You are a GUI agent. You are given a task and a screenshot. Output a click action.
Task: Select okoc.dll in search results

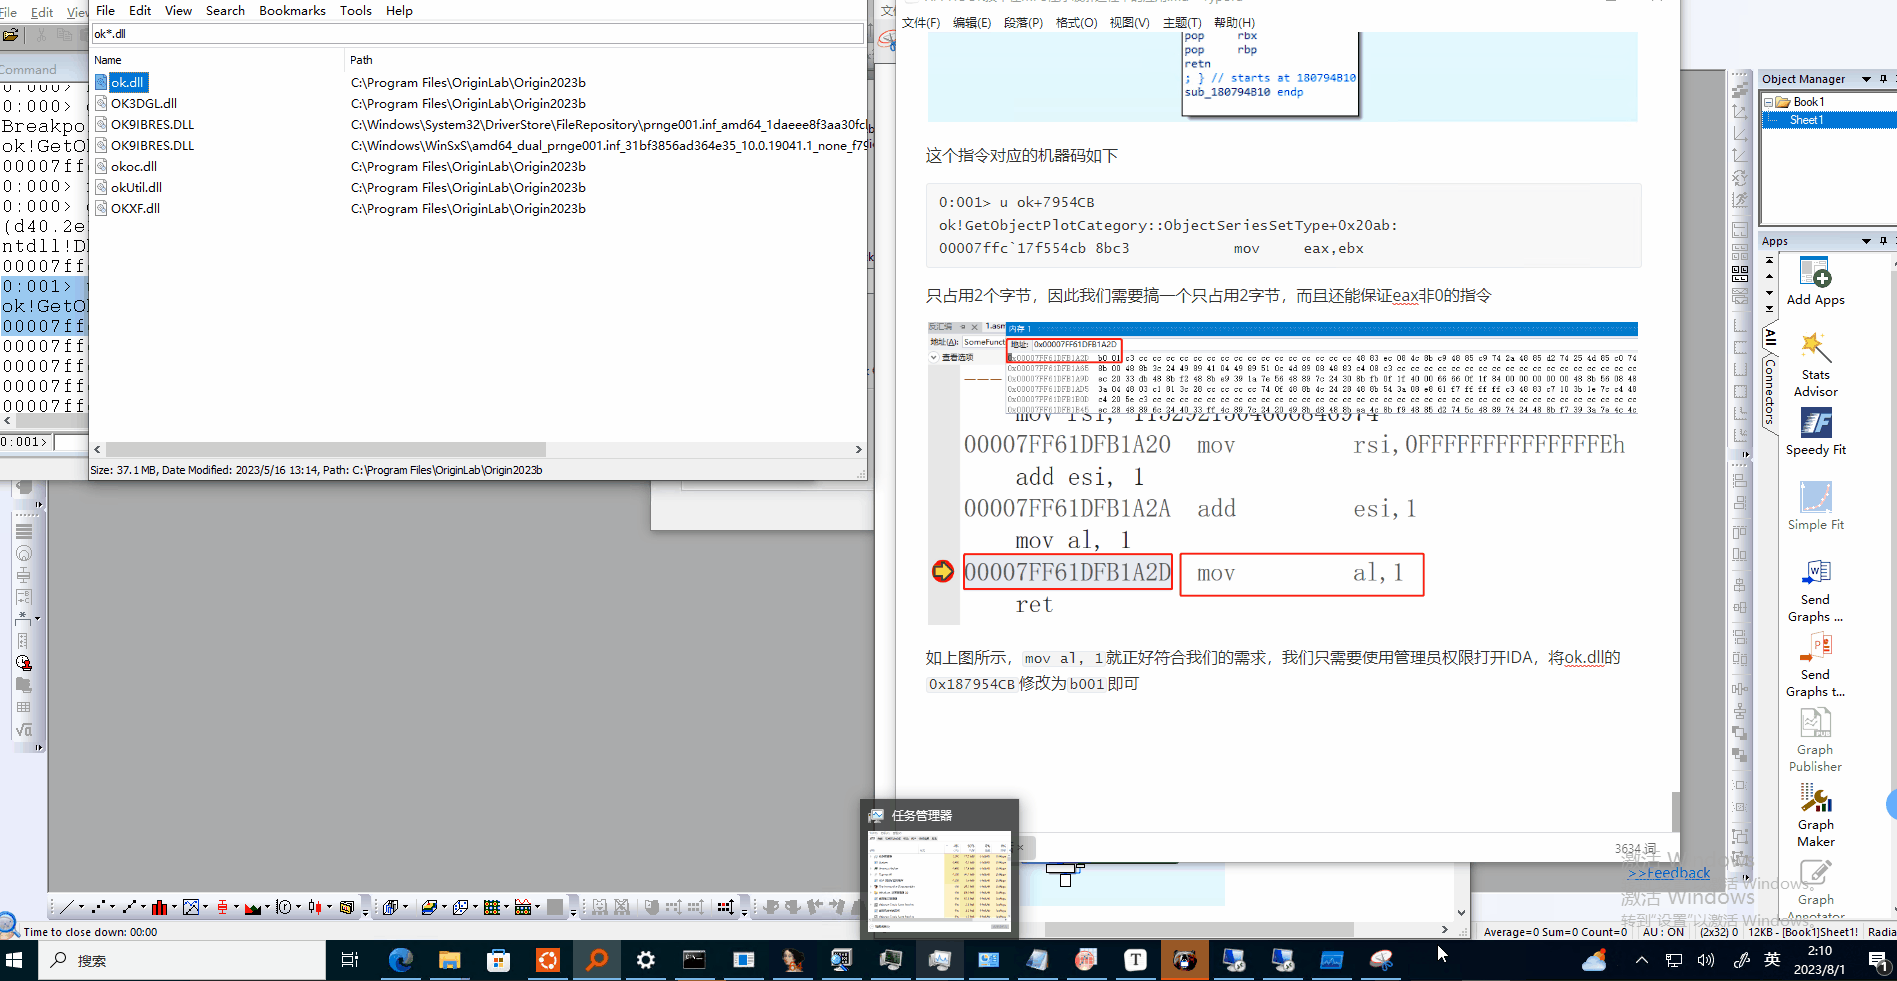tap(134, 166)
